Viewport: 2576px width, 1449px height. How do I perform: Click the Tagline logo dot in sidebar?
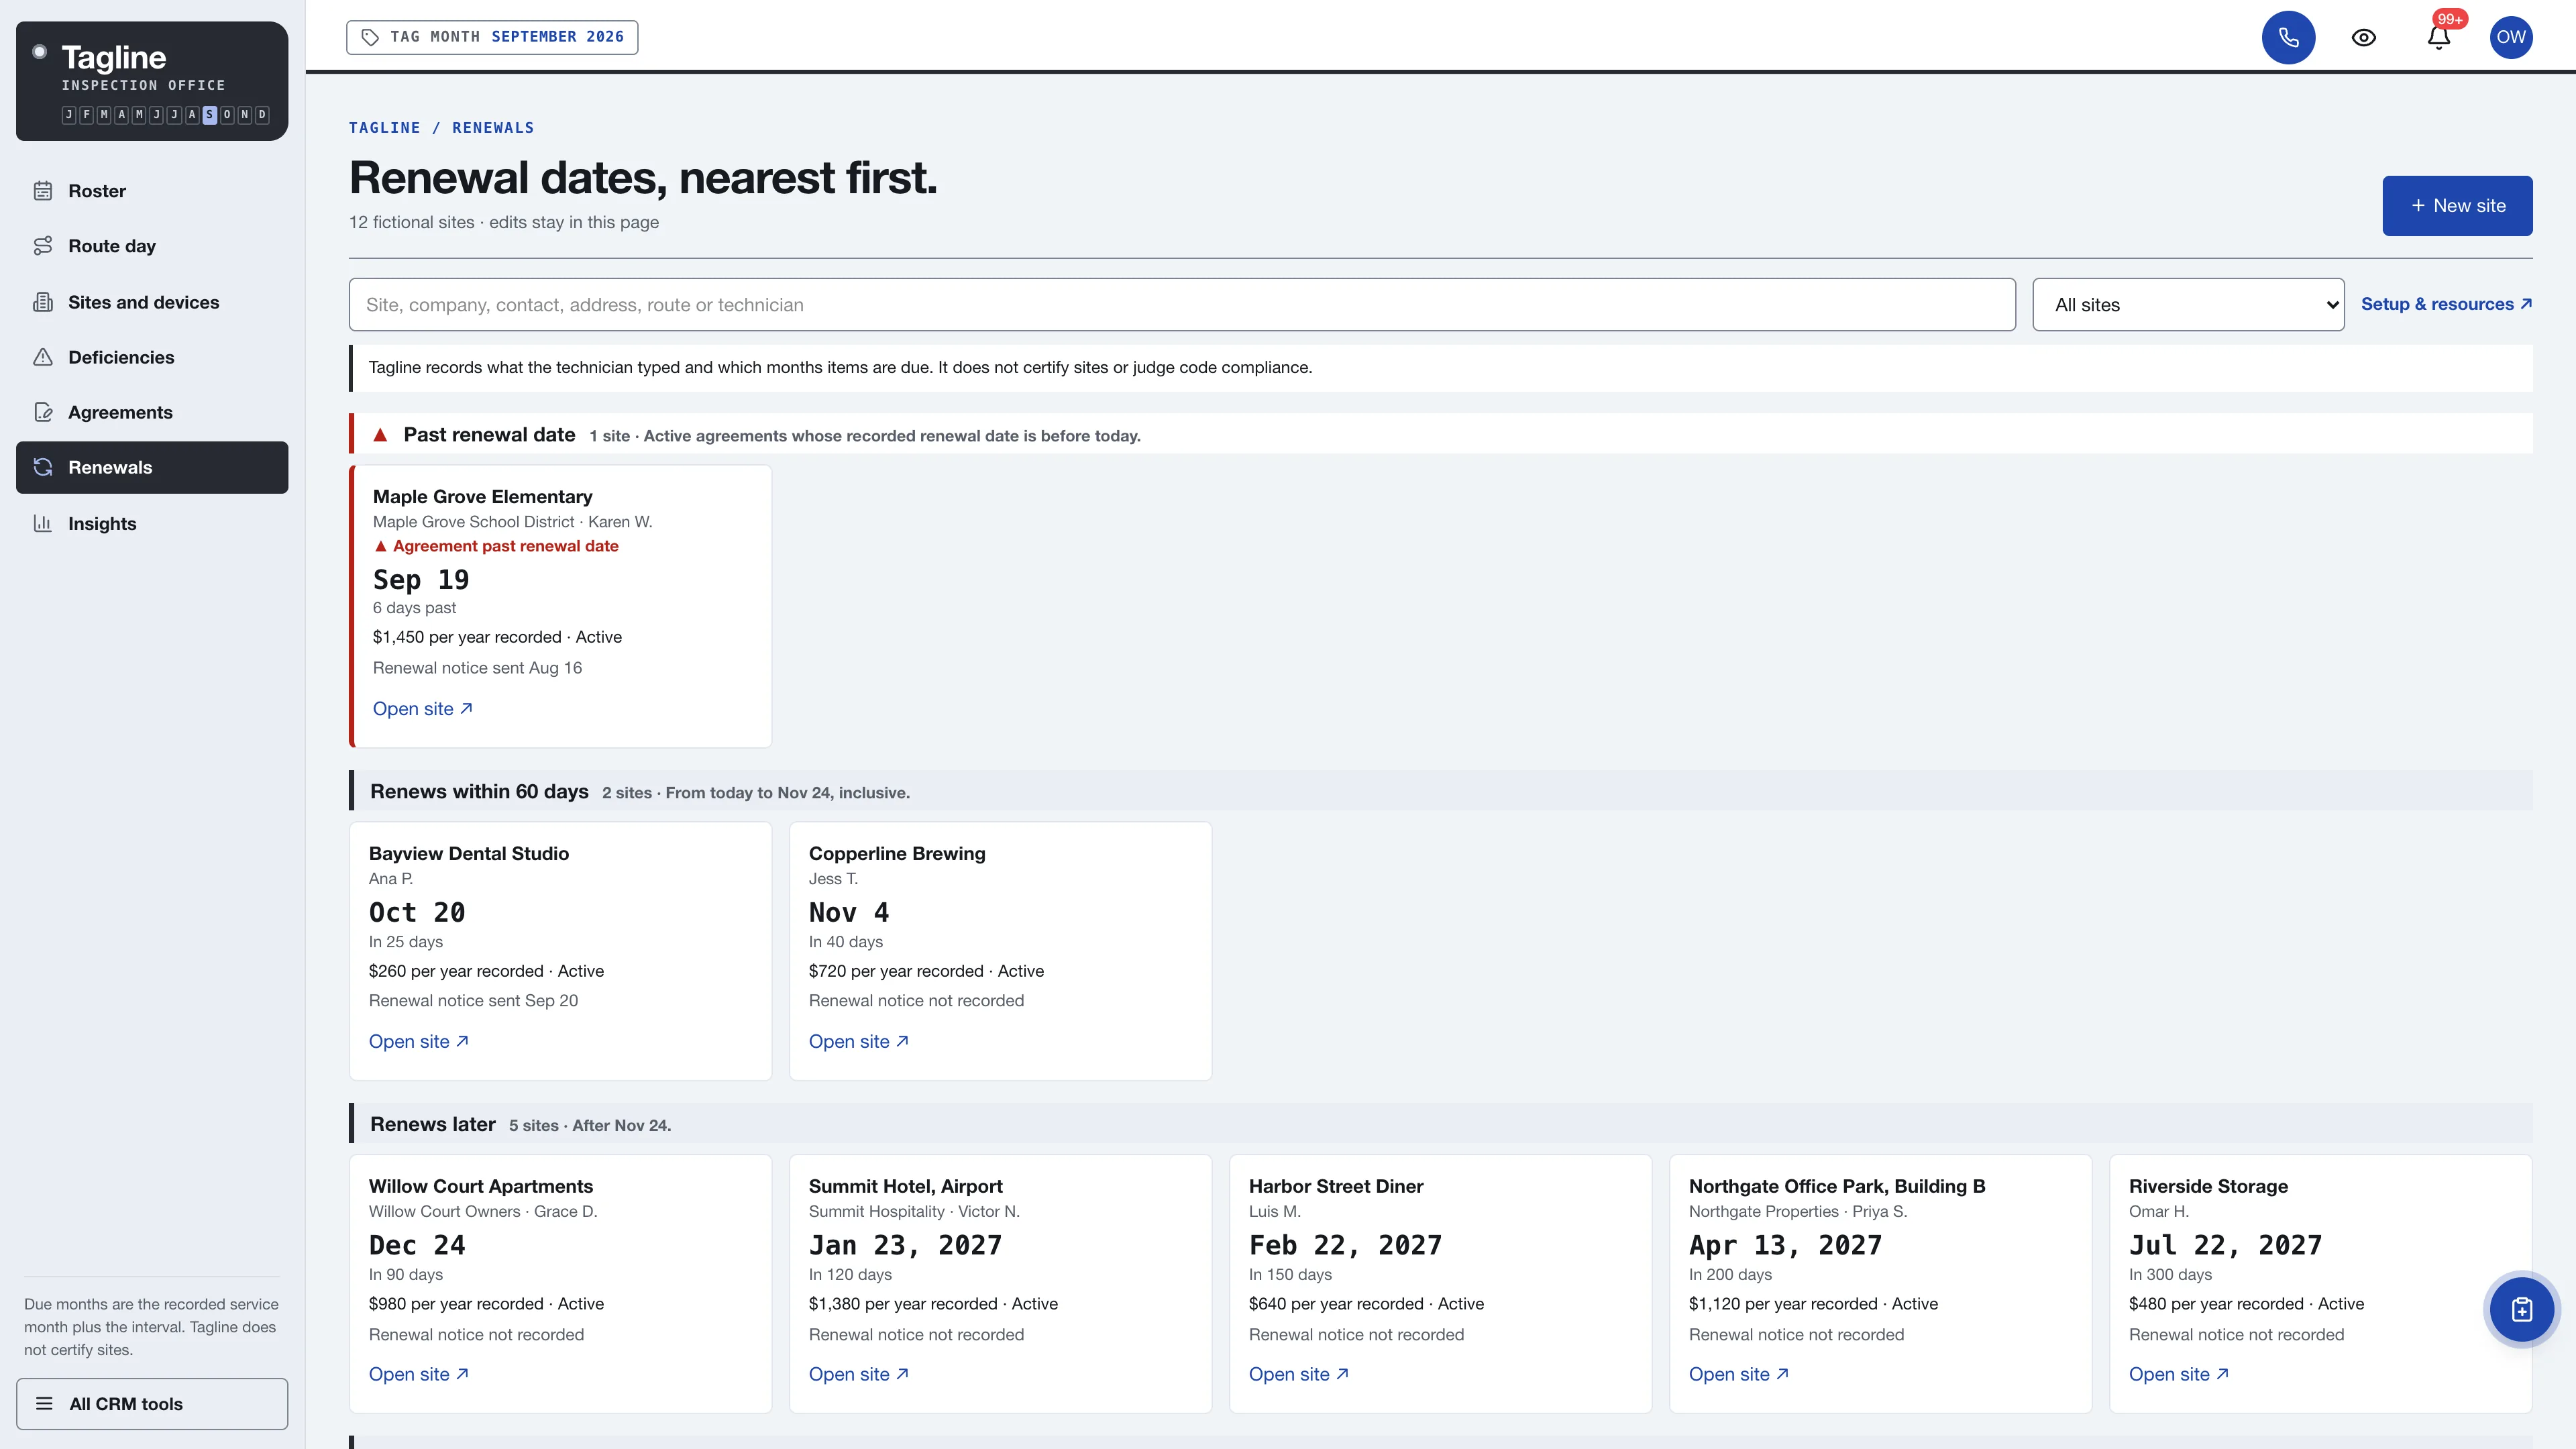point(40,52)
